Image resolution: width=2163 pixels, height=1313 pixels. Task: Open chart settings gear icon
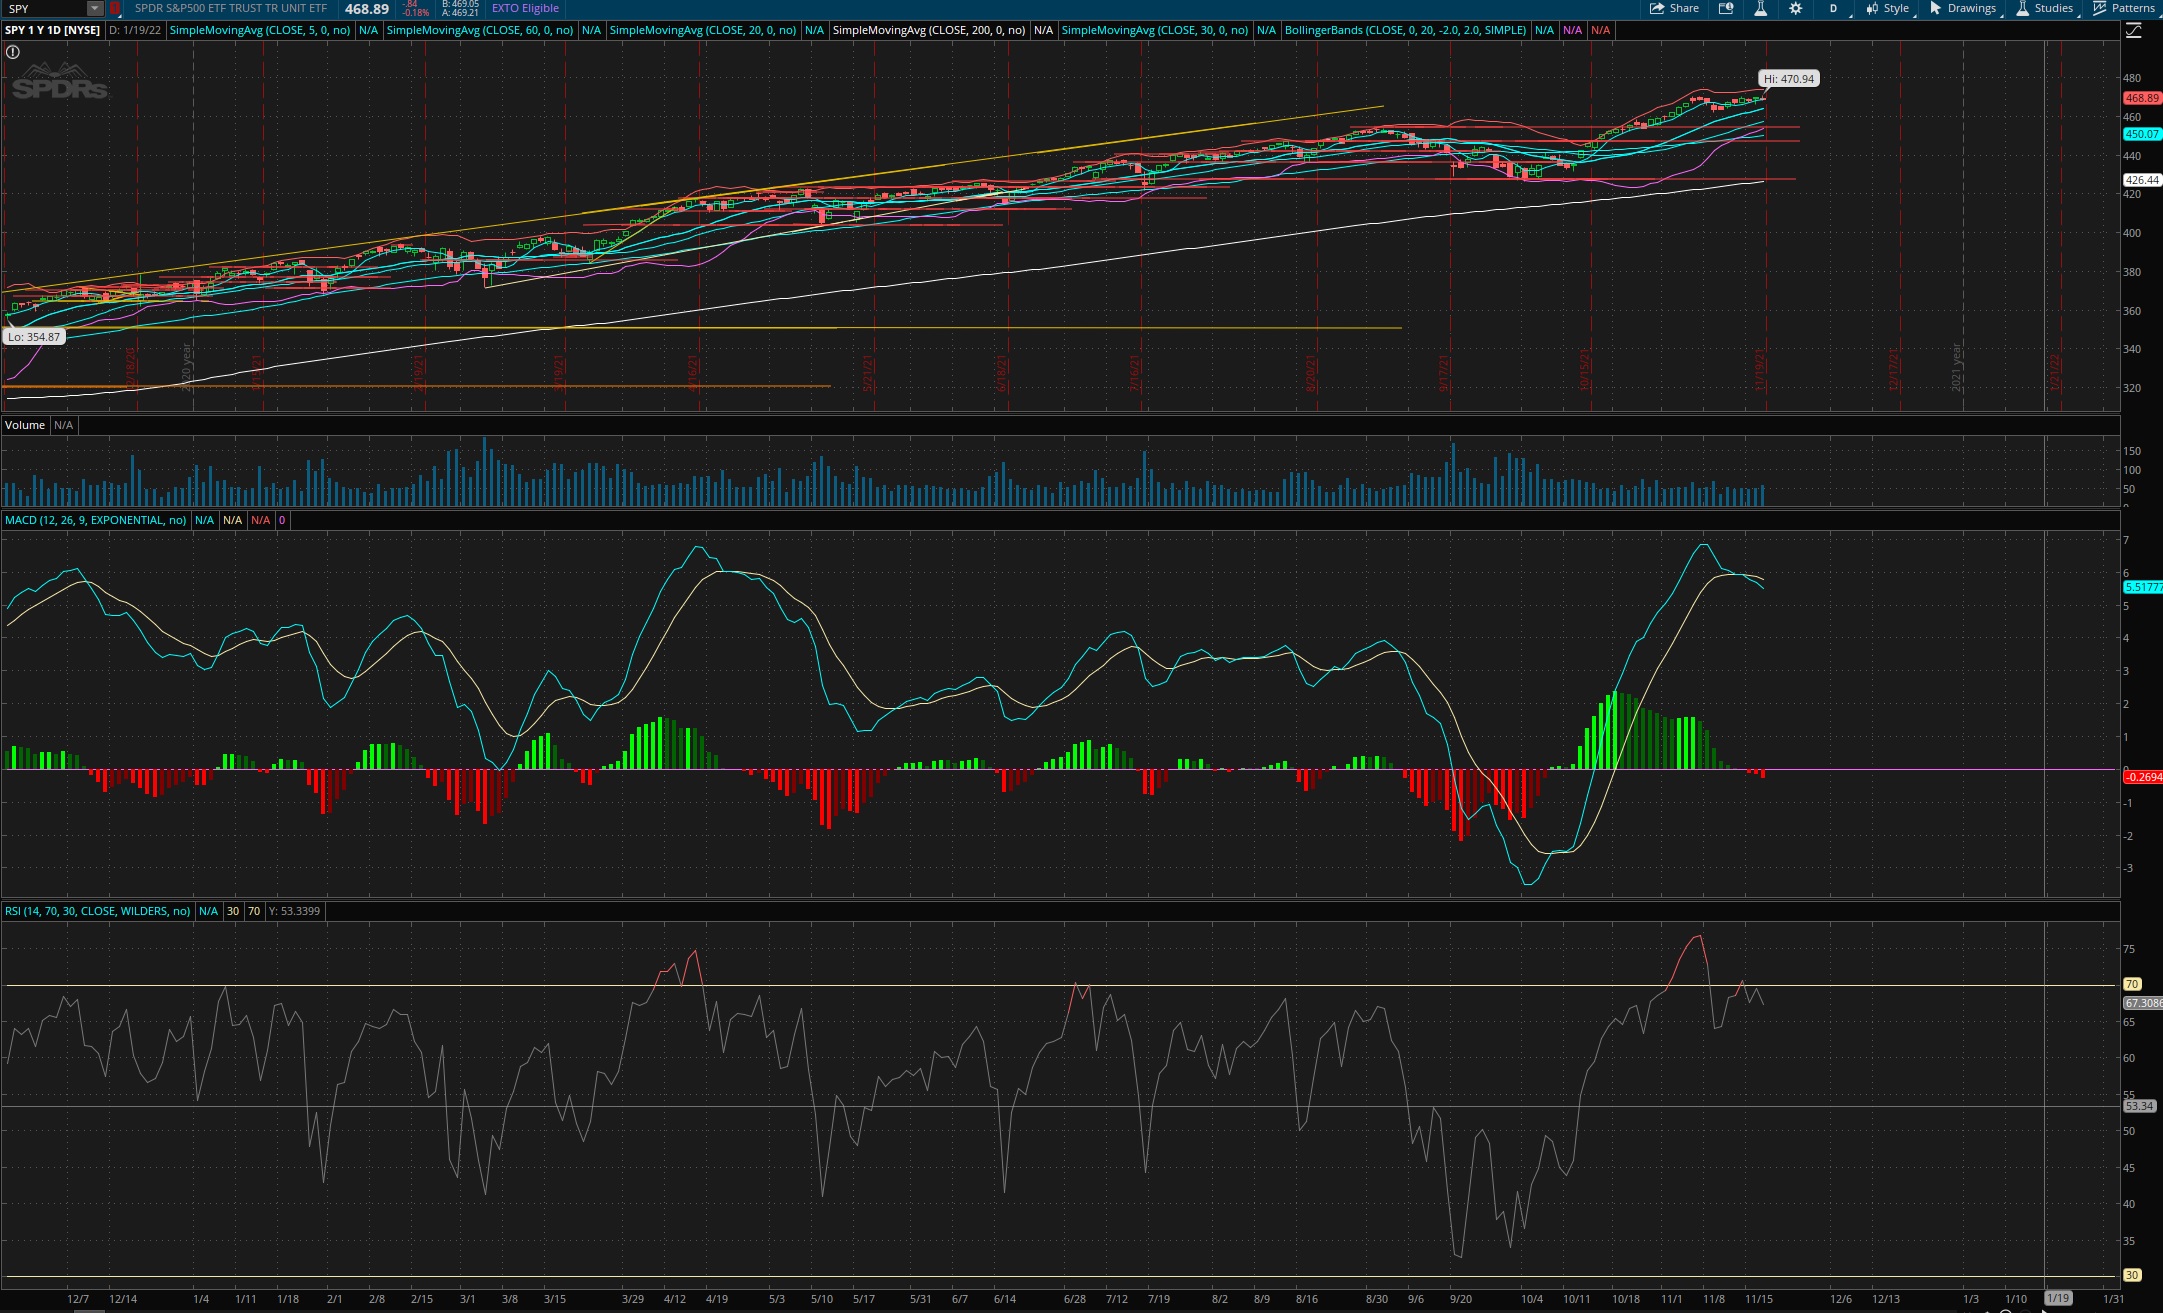(x=1796, y=8)
